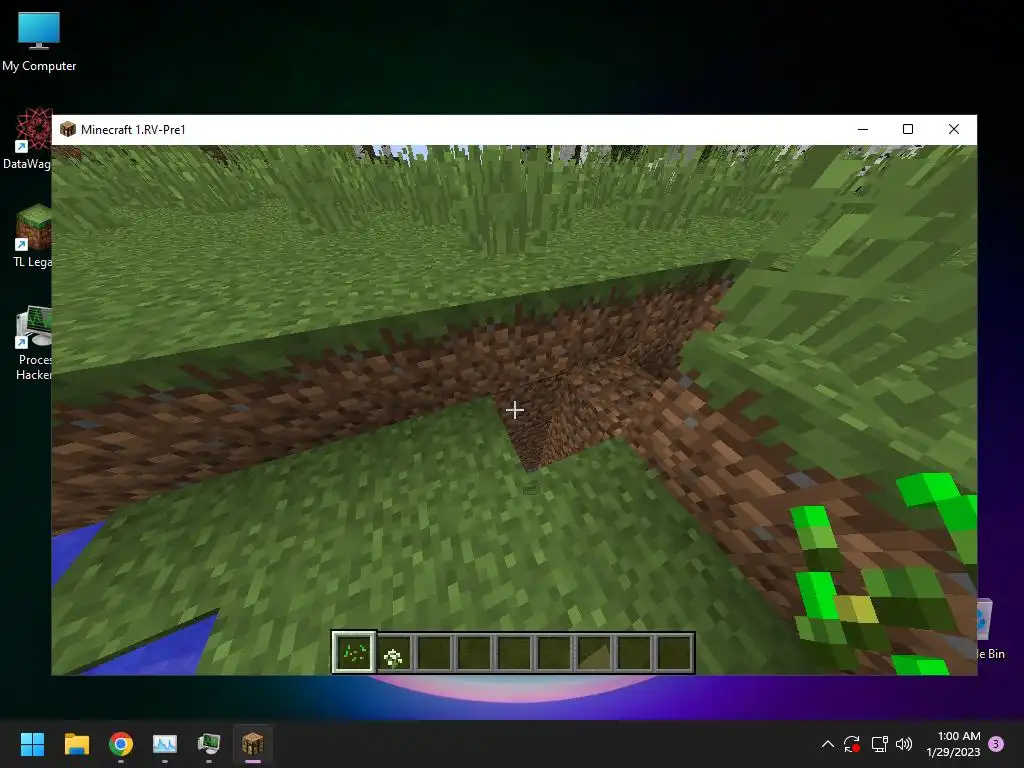The image size is (1024, 768).
Task: Open network settings tray icon
Action: [880, 744]
